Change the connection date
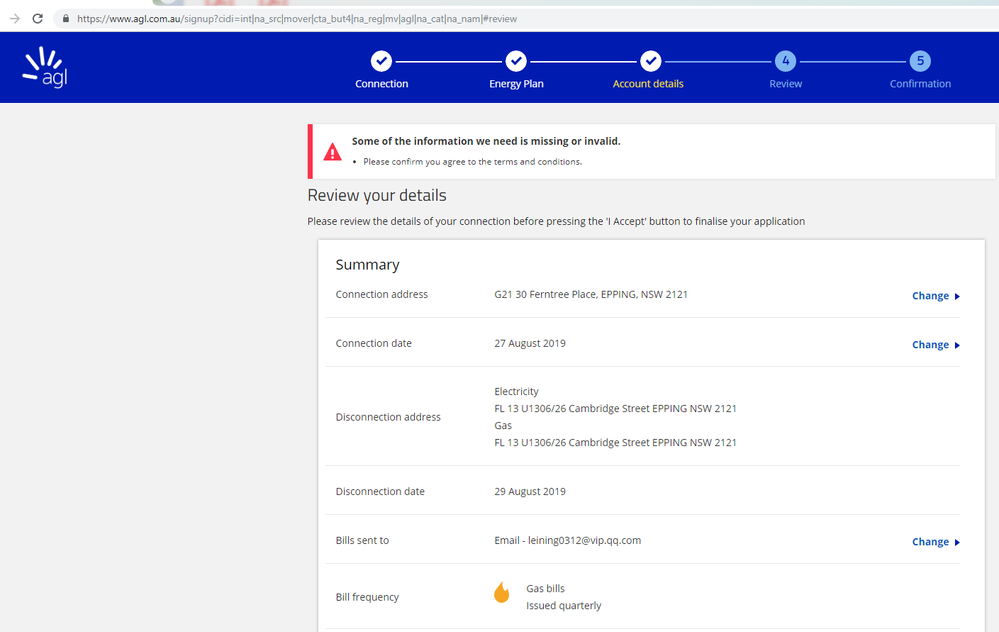 pos(930,345)
